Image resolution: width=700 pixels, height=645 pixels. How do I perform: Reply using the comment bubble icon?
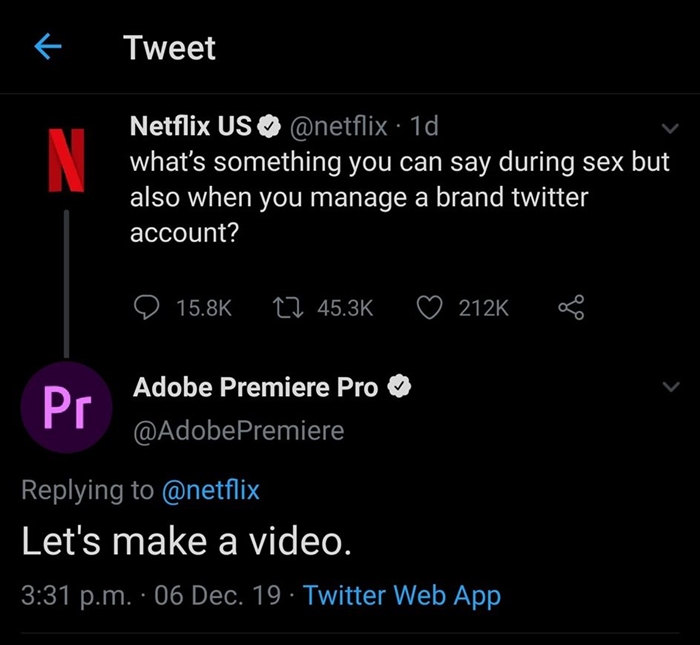click(x=146, y=308)
